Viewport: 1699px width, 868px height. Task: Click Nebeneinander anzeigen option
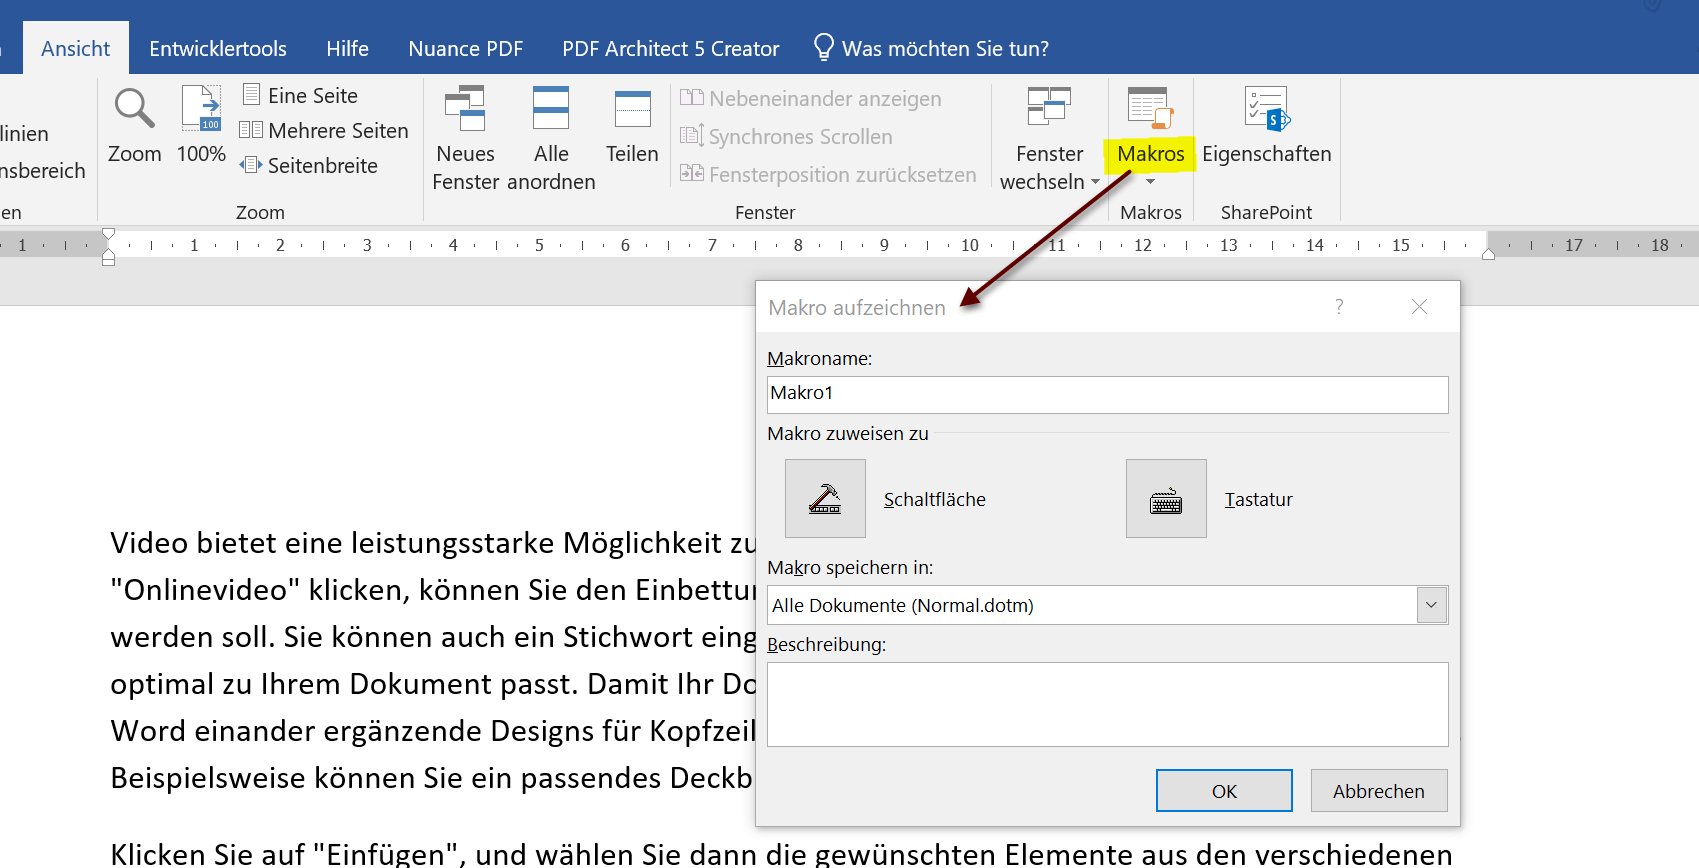(811, 98)
